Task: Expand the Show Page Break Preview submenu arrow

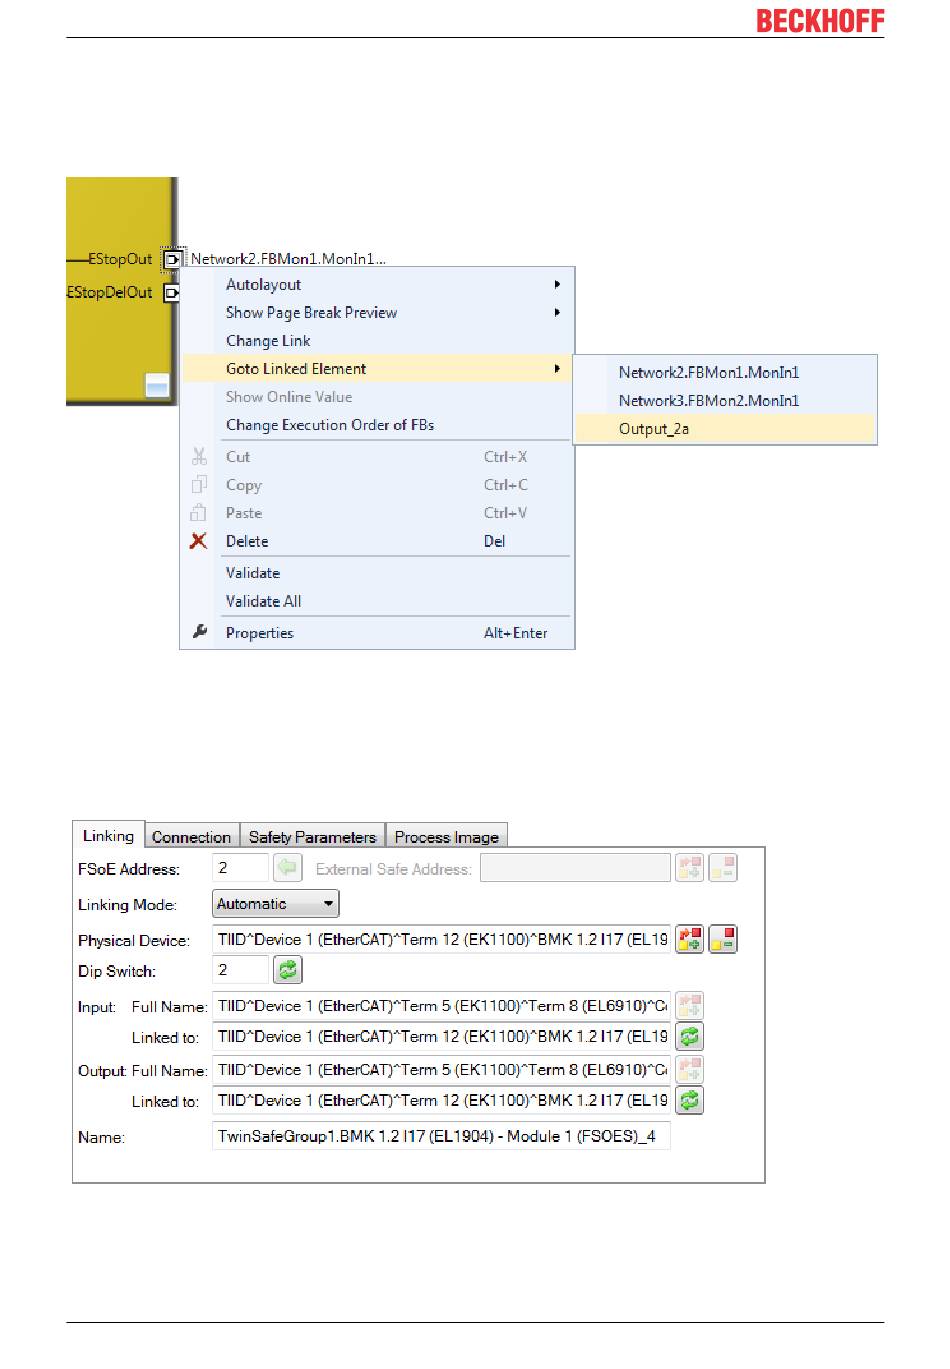Action: pyautogui.click(x=558, y=313)
